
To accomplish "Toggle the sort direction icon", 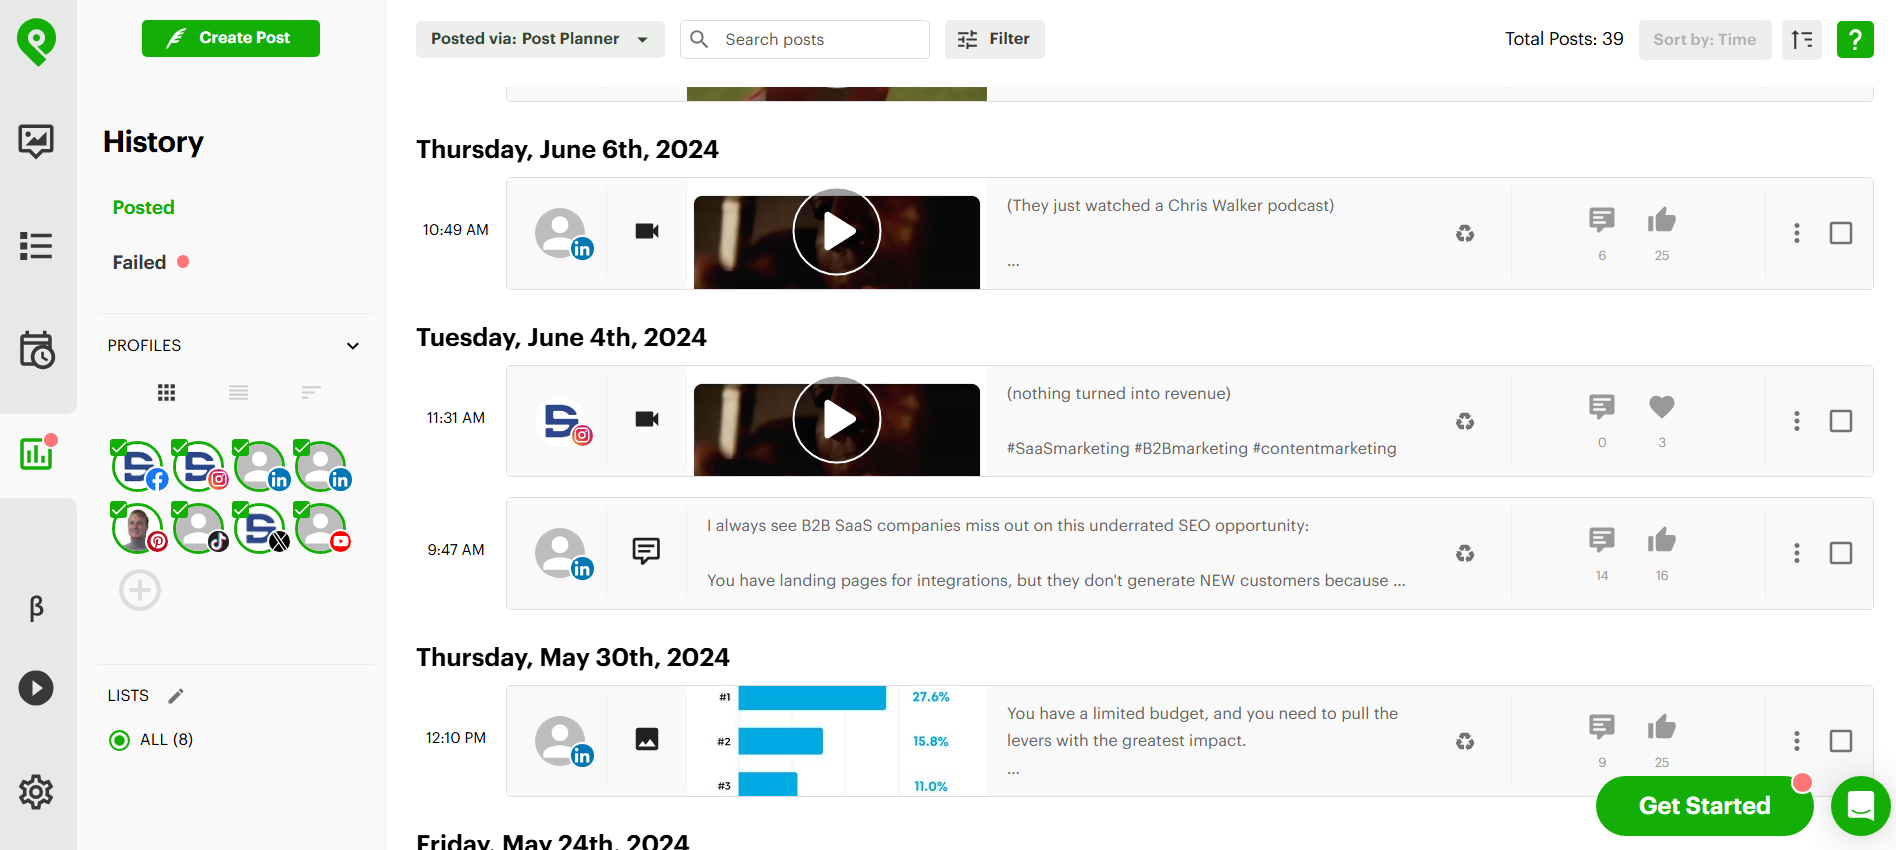I will [x=1802, y=40].
